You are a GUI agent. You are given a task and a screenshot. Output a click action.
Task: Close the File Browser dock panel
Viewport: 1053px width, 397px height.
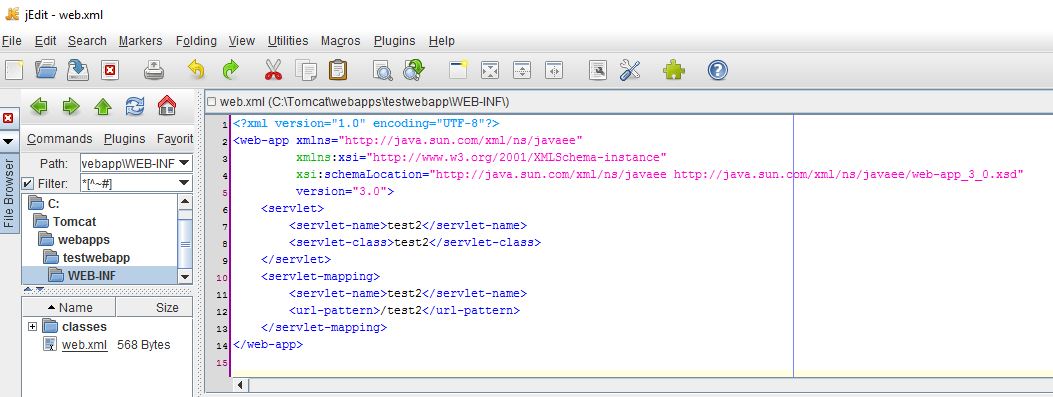pyautogui.click(x=8, y=118)
